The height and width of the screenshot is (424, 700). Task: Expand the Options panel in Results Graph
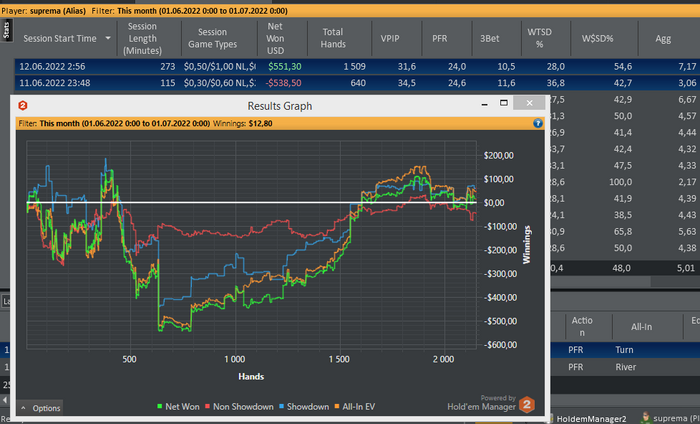(40, 408)
